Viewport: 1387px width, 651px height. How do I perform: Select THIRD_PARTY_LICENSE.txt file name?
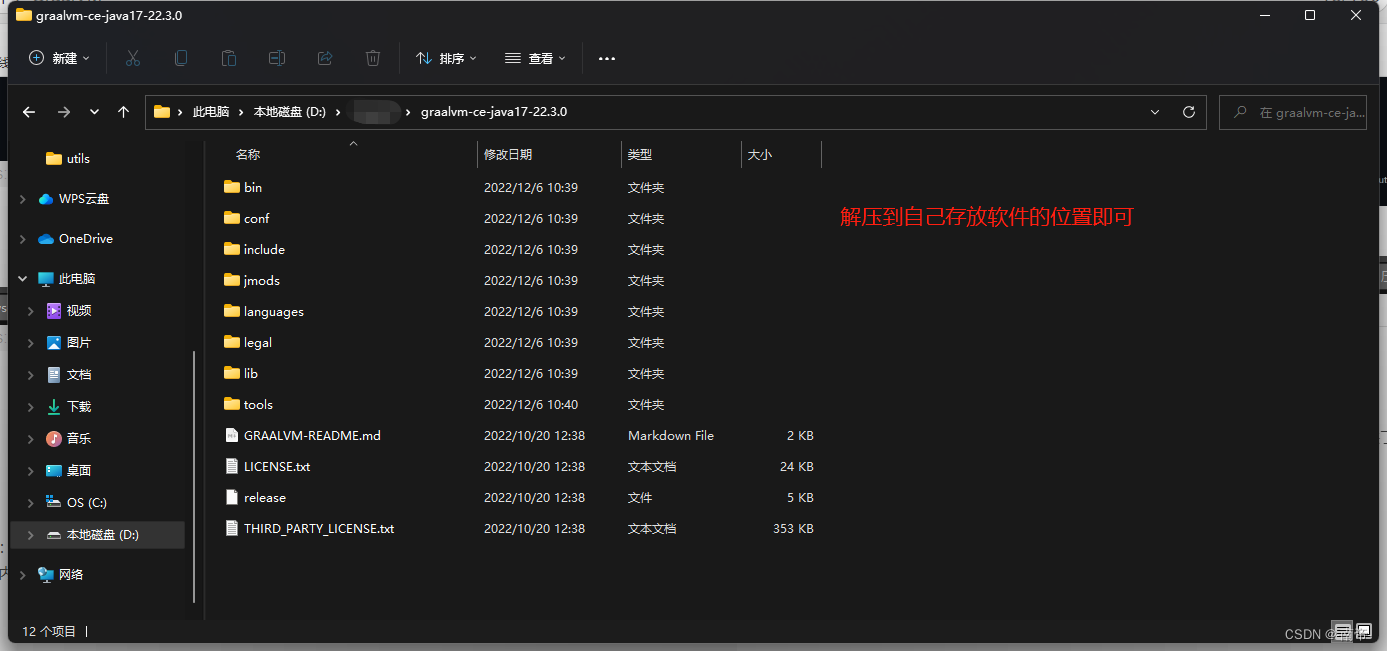pos(319,528)
